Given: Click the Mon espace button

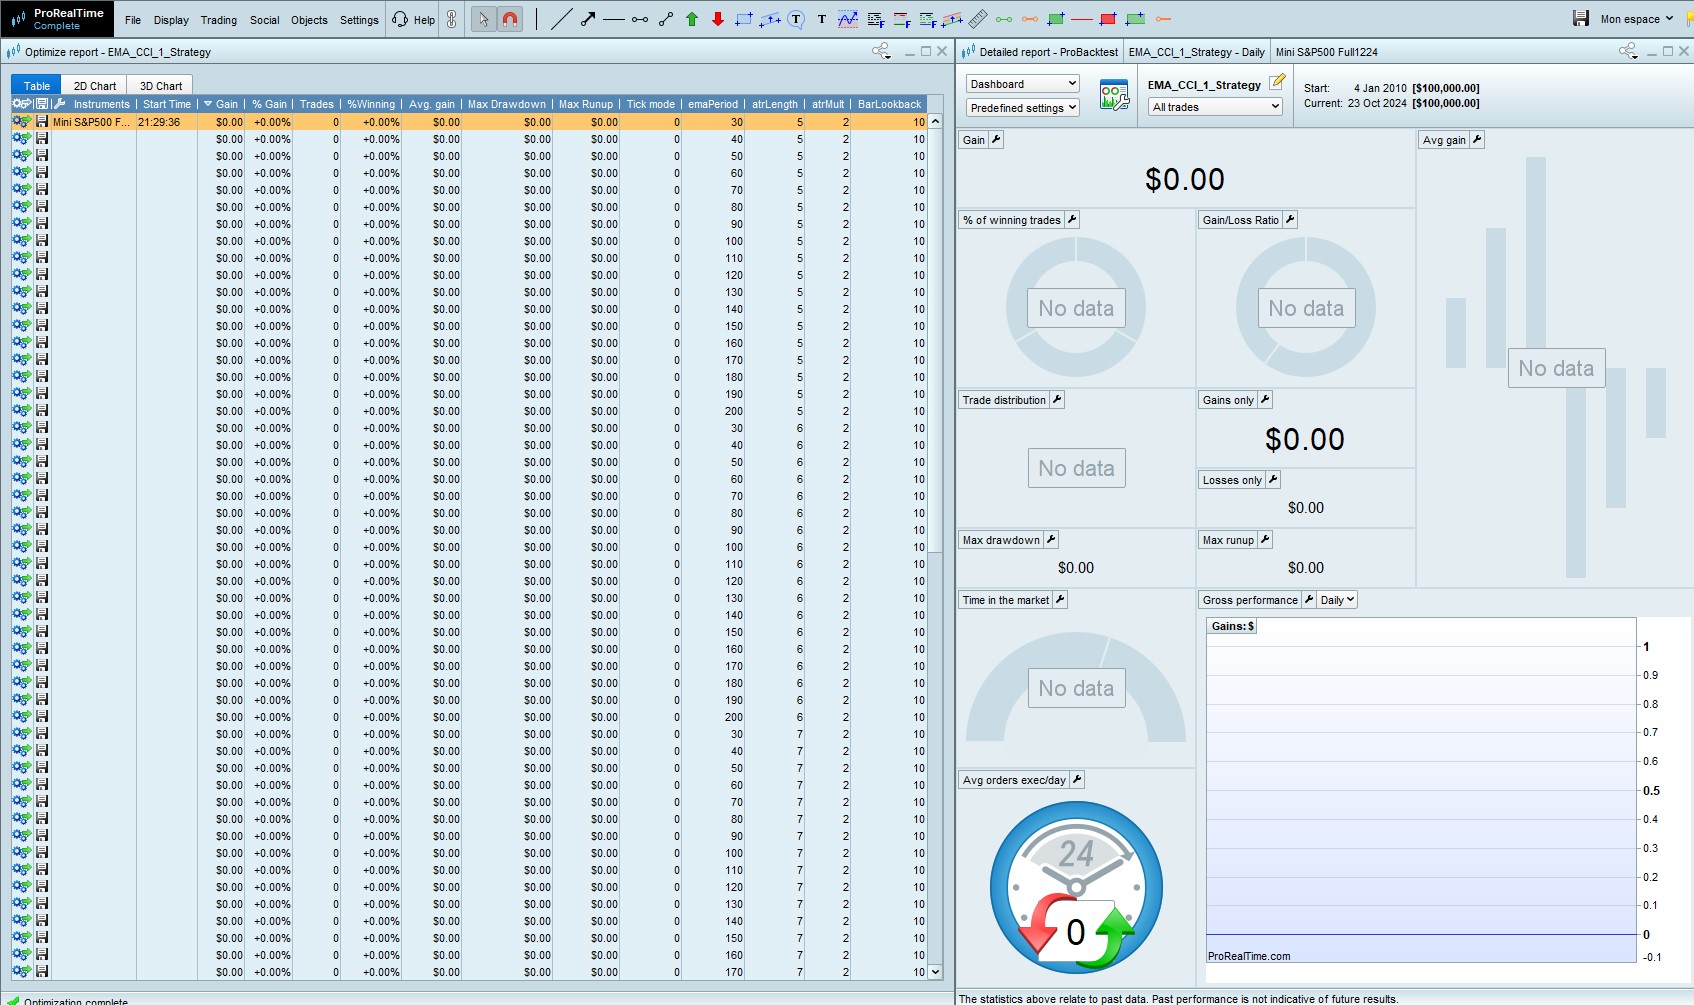Looking at the screenshot, I should (1636, 19).
